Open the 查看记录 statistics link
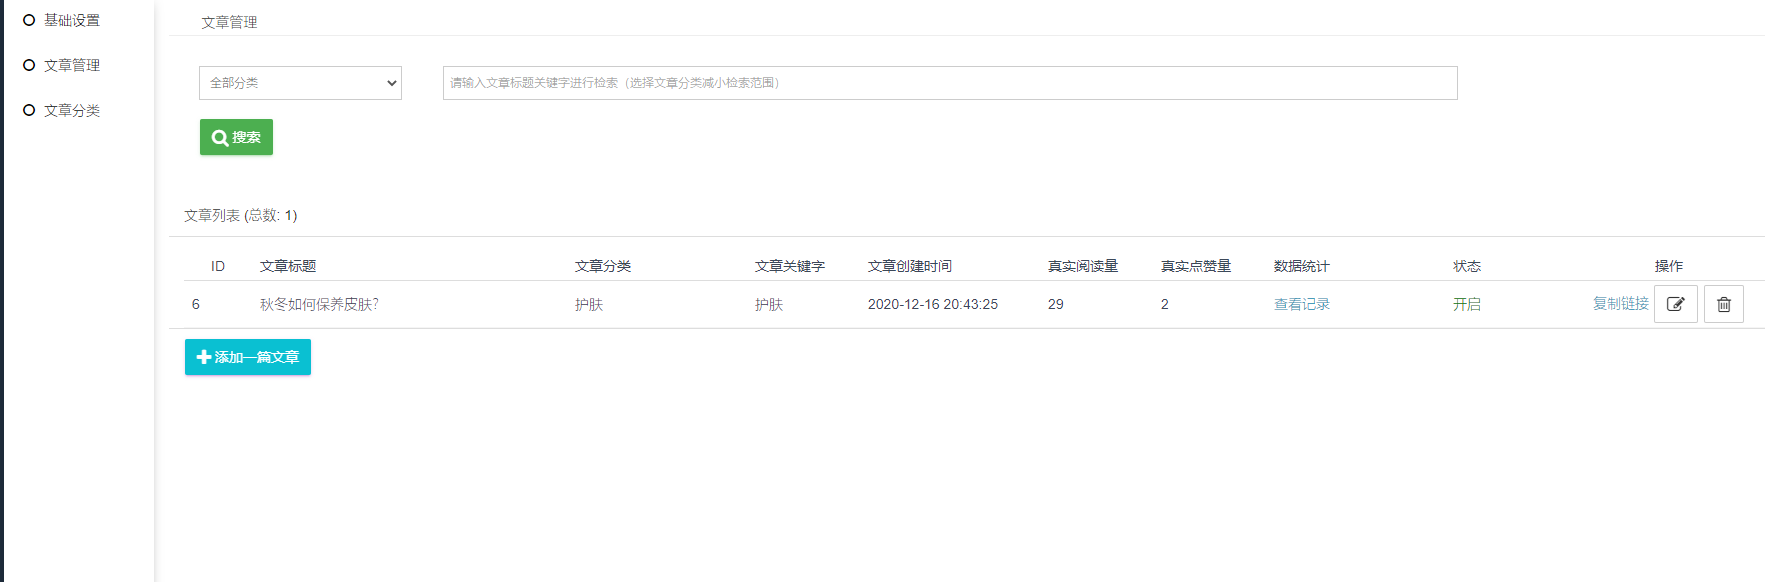Image resolution: width=1765 pixels, height=582 pixels. point(1301,304)
